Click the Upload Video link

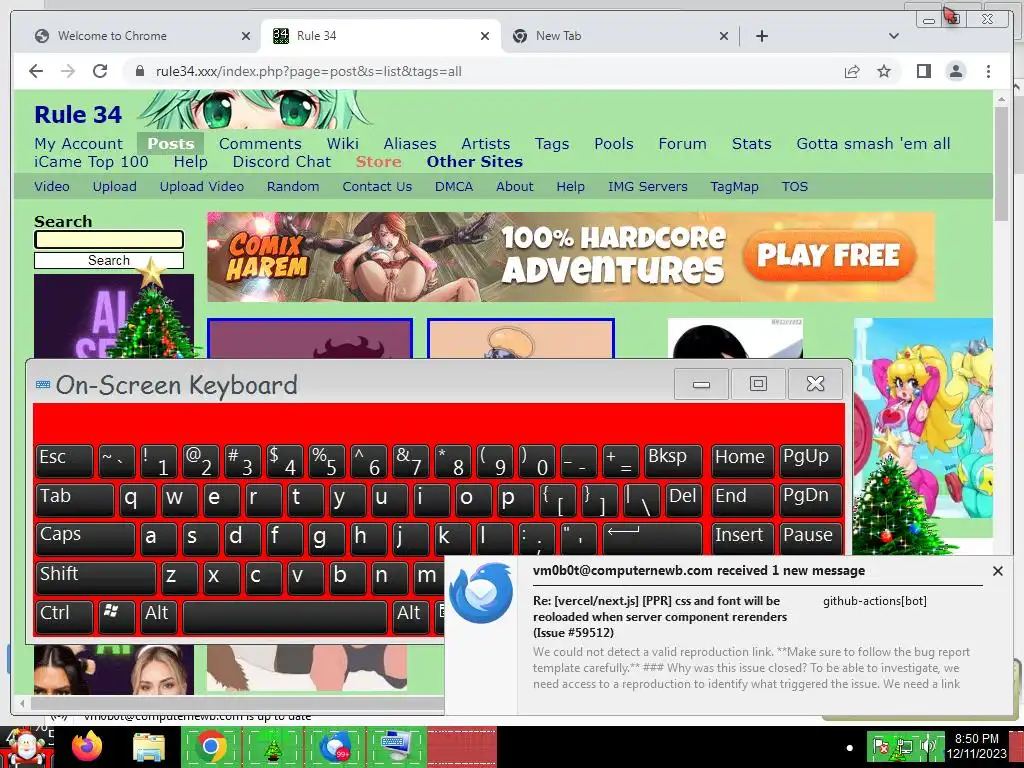(x=202, y=187)
